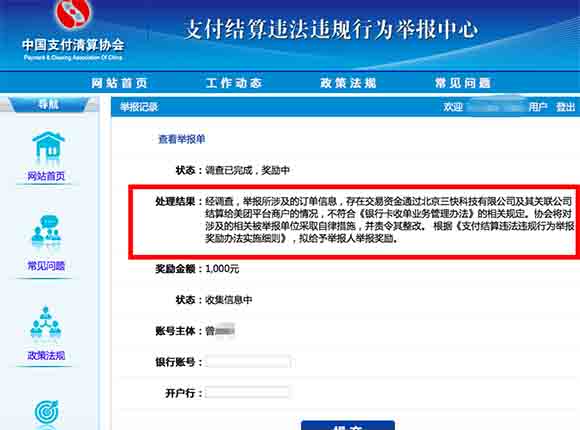Click 登出 to log out
This screenshot has height=430, width=580.
point(566,107)
